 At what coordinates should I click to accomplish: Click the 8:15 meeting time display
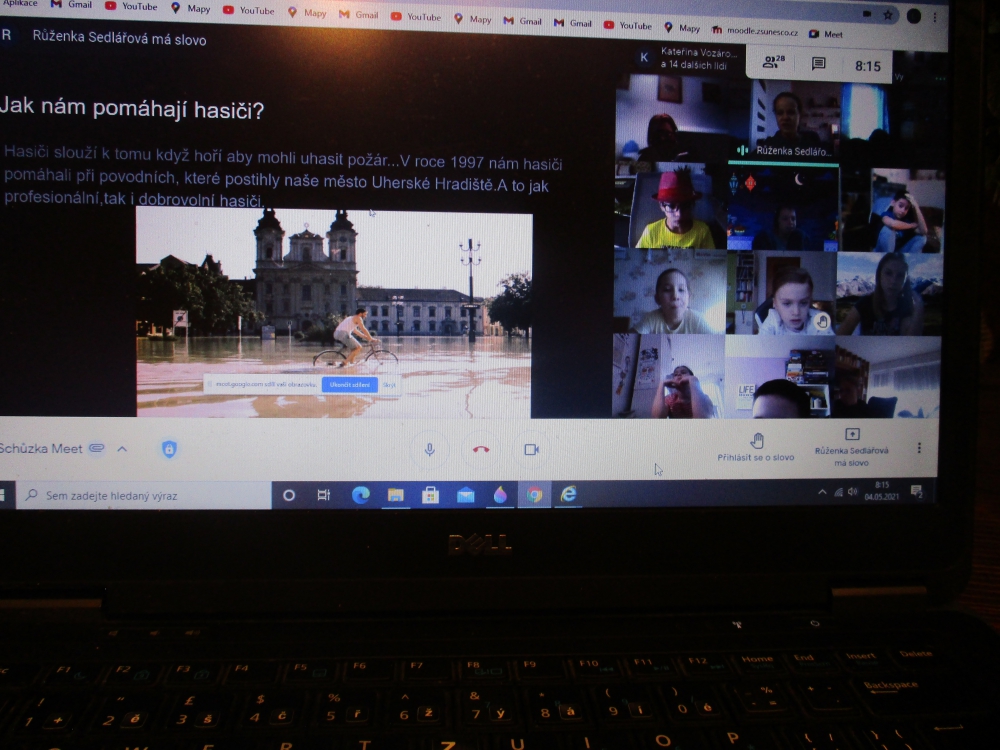(867, 66)
